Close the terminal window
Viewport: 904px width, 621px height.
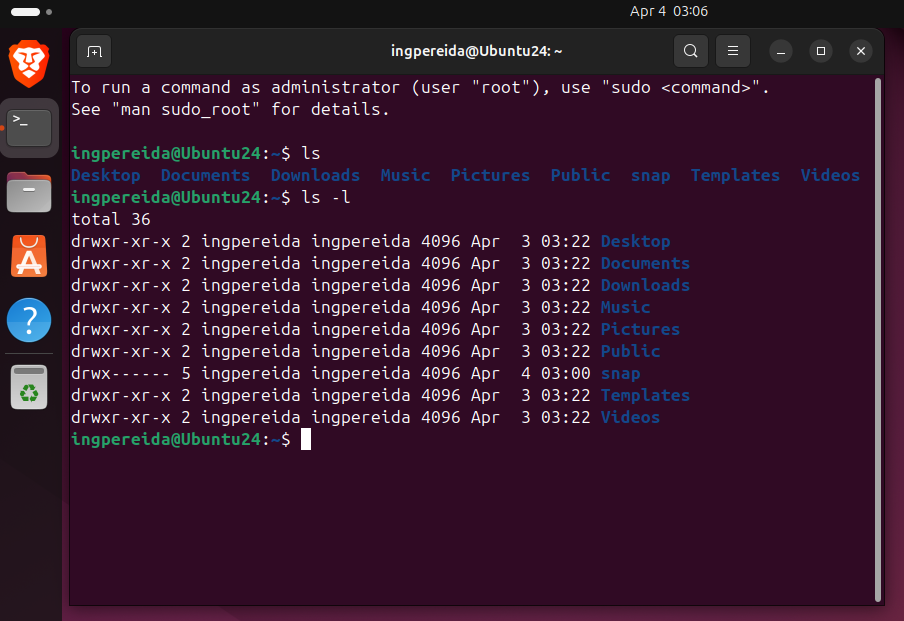(860, 51)
